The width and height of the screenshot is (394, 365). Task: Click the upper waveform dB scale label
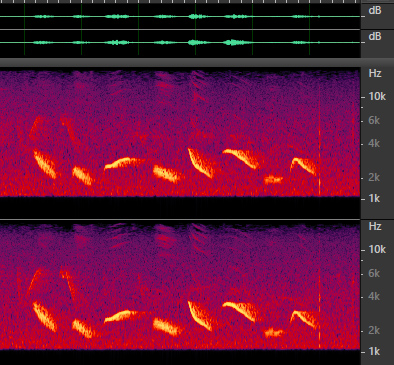point(375,11)
